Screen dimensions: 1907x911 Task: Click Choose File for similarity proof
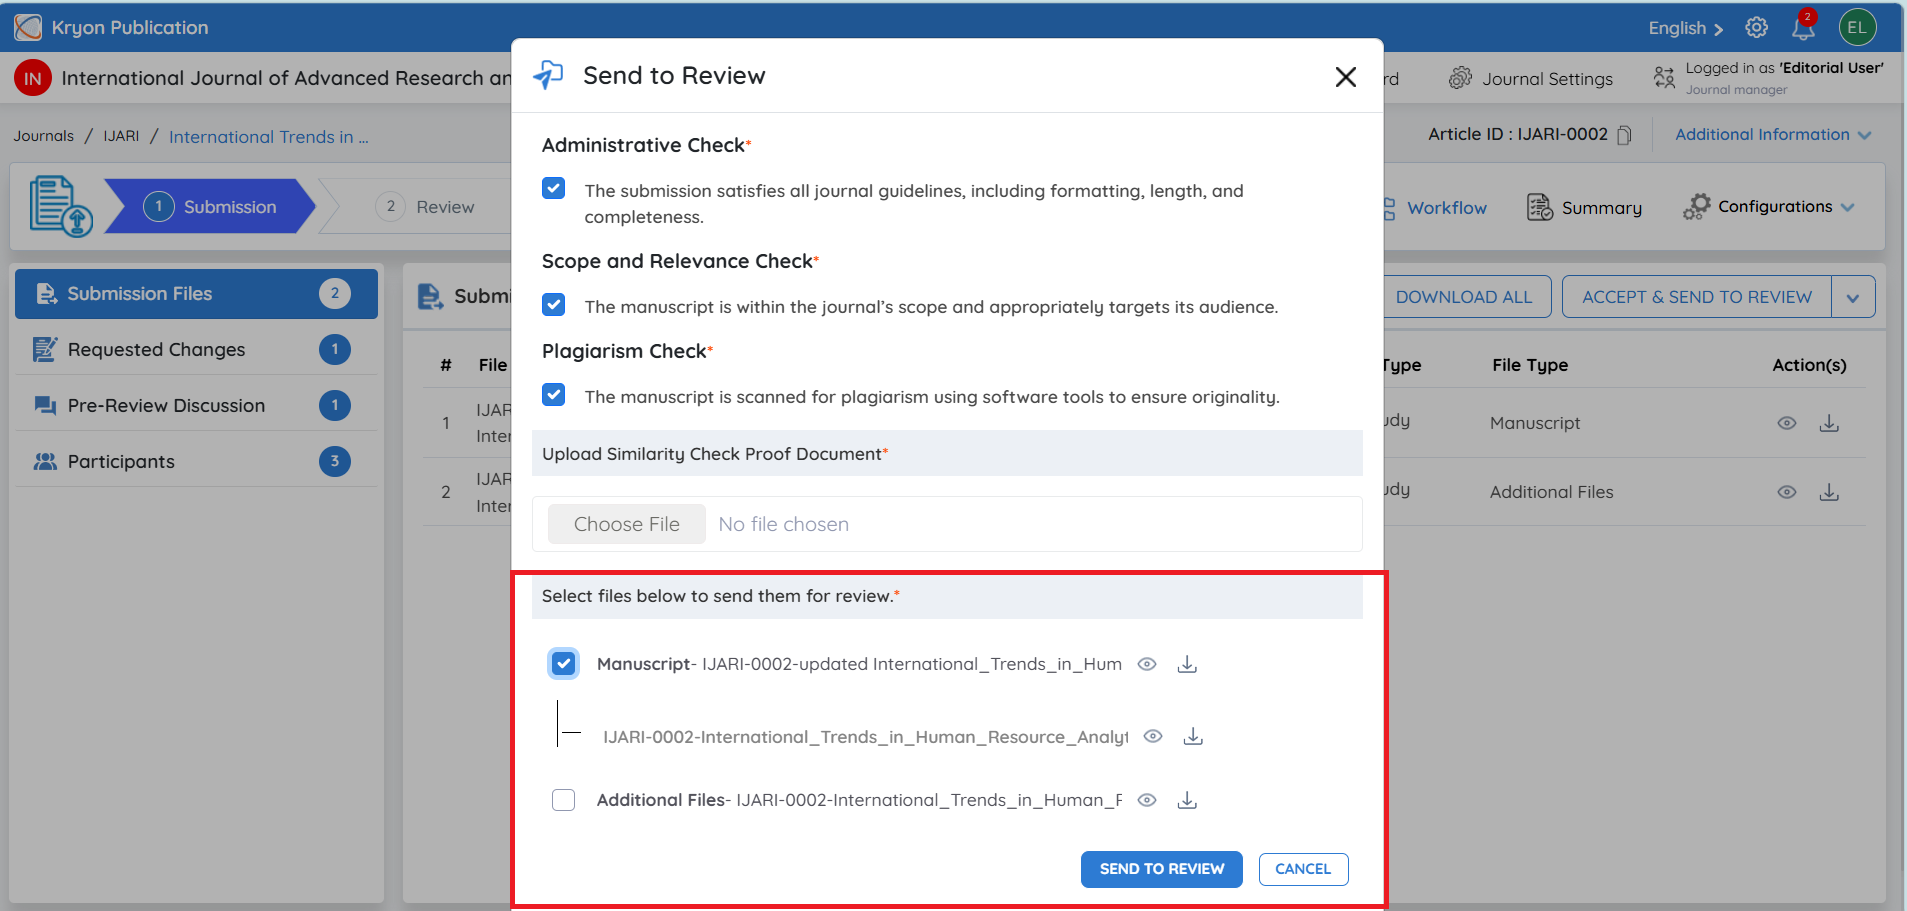tap(627, 524)
